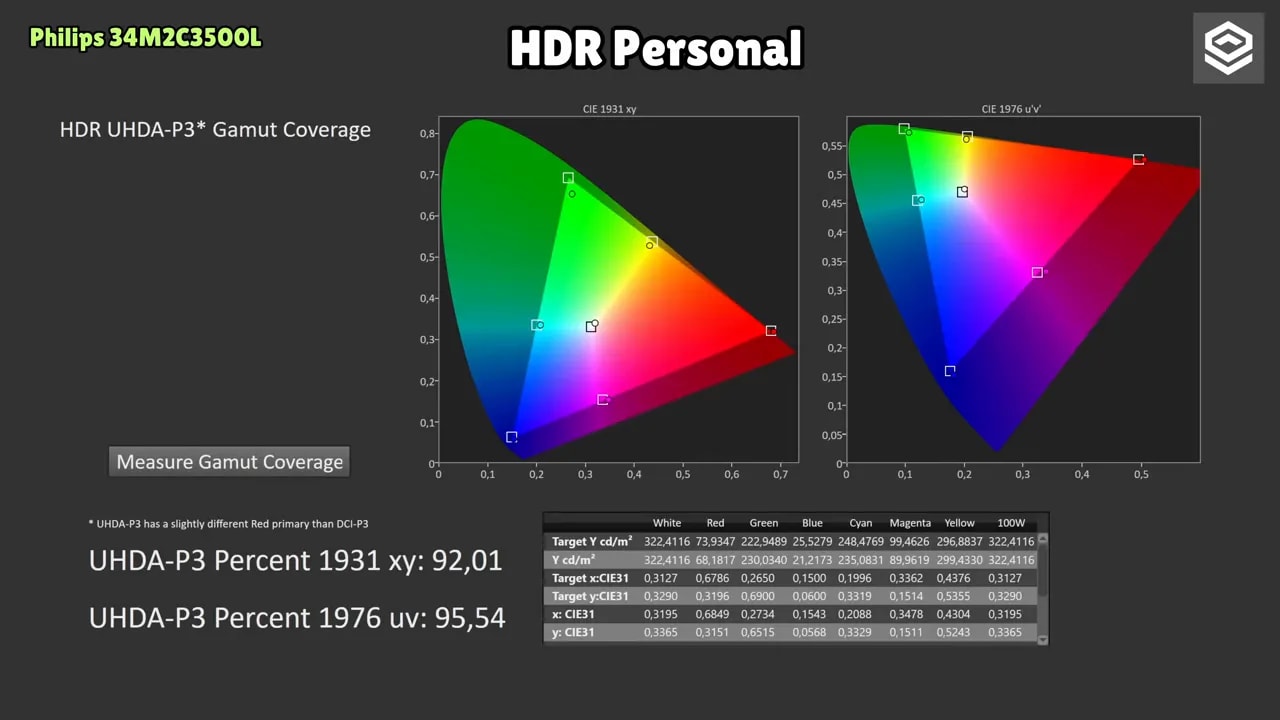1280x720 pixels.
Task: Click the cell value 0,6849
Action: [x=715, y=614]
